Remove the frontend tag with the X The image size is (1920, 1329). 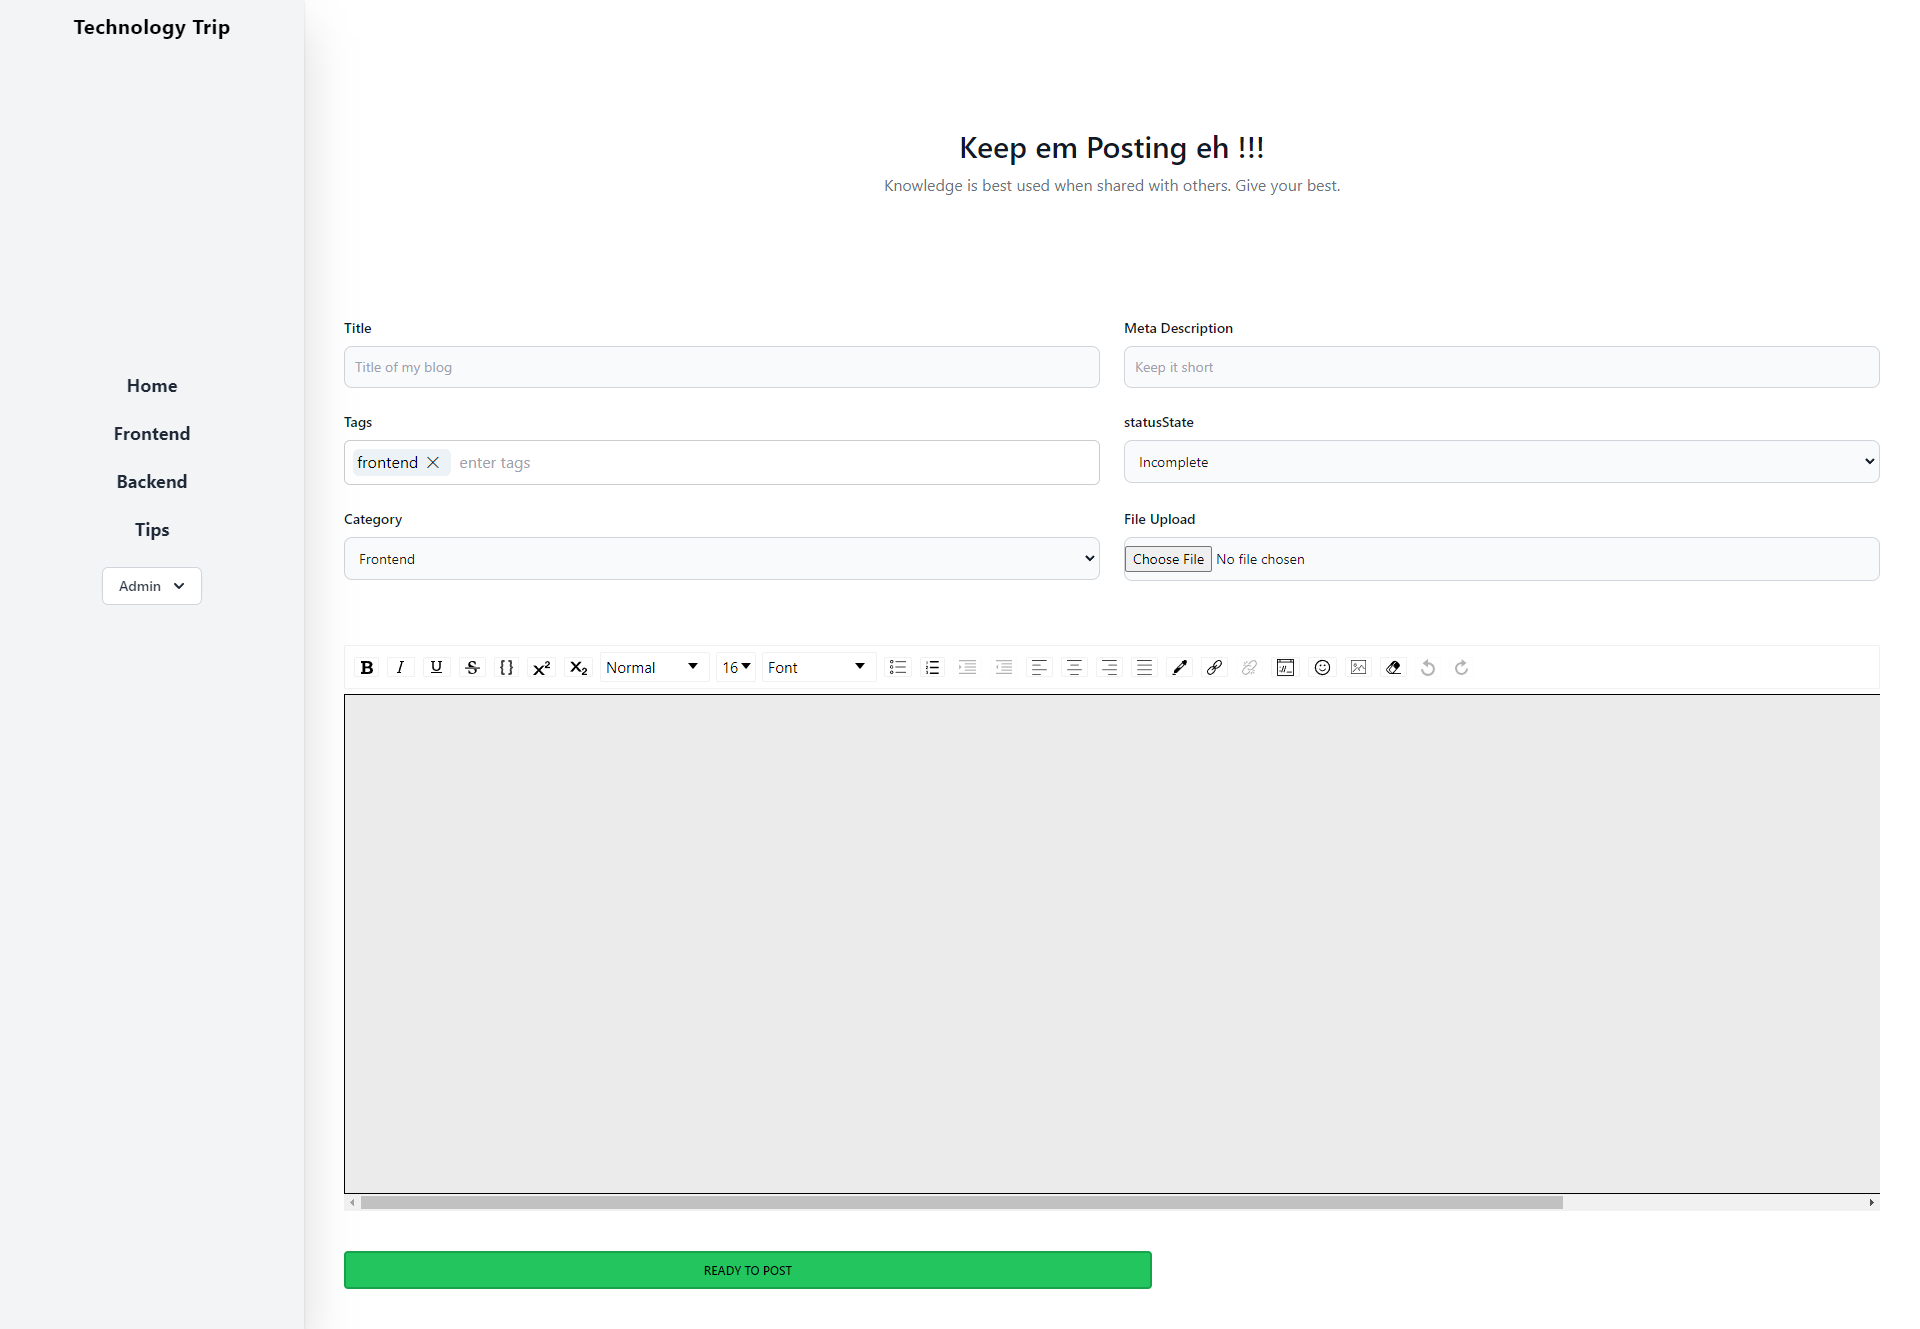[433, 462]
